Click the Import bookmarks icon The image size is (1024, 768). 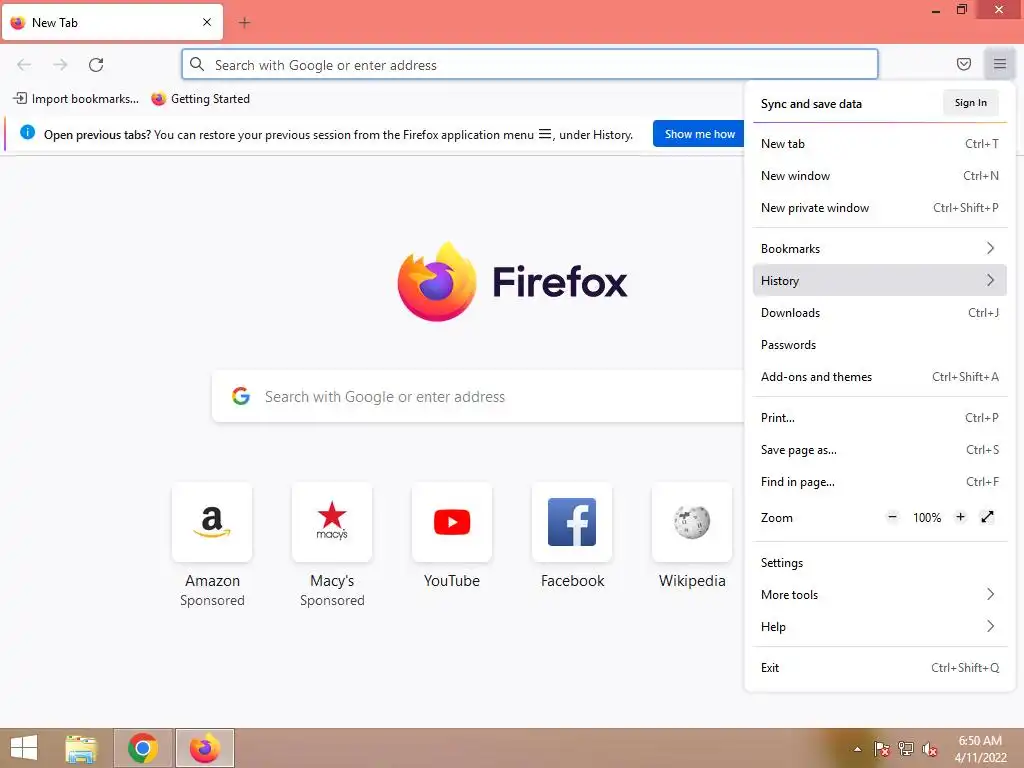[x=20, y=99]
